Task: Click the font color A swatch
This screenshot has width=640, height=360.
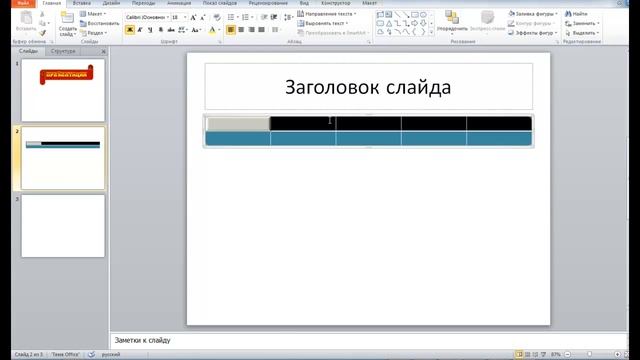Action: coord(212,30)
